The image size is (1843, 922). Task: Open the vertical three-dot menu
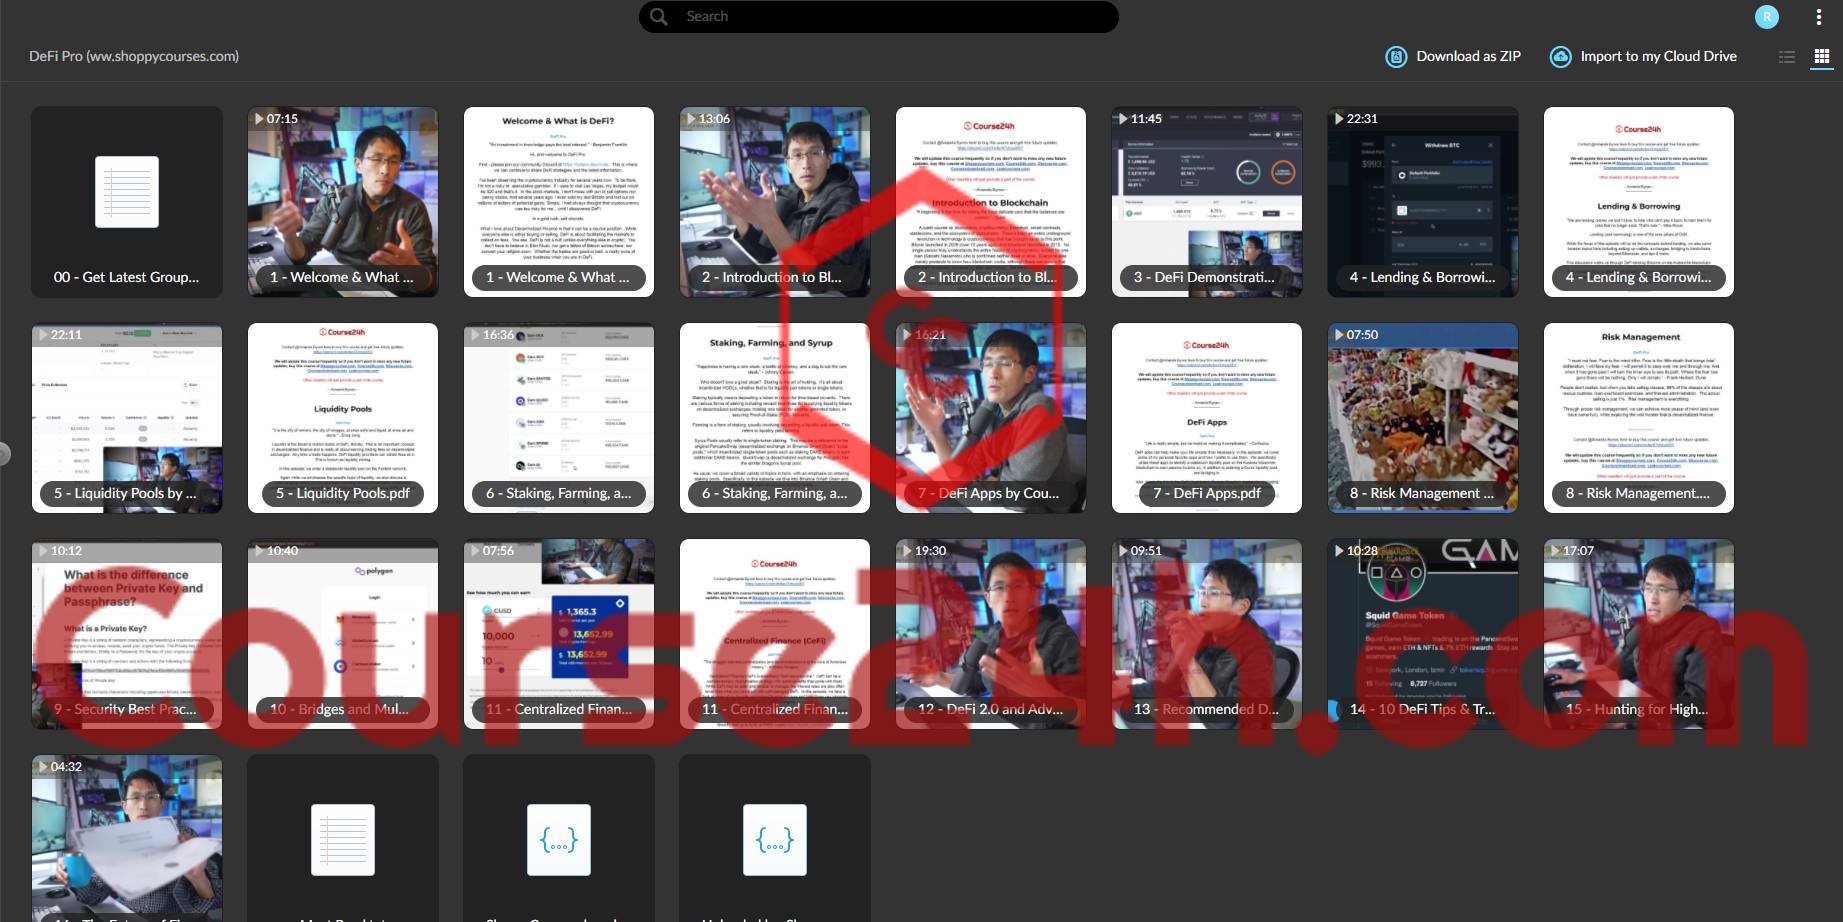1818,17
